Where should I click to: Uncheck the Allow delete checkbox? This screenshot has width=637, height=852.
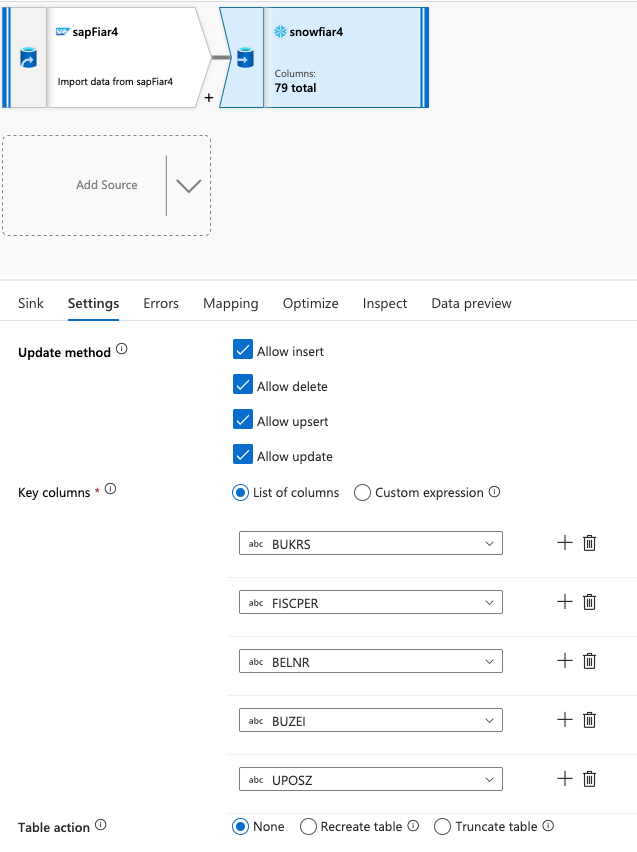(242, 385)
